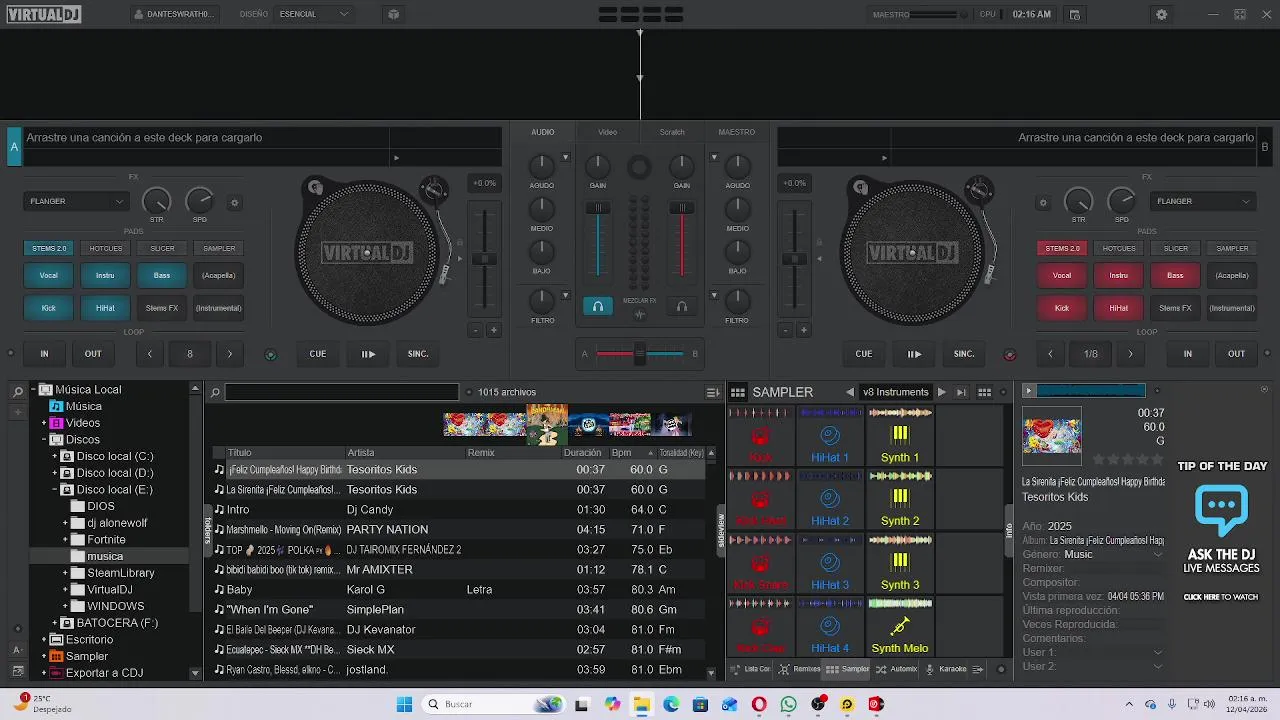Select deck A Slicer pad mode
The height and width of the screenshot is (720, 1280).
coord(162,248)
